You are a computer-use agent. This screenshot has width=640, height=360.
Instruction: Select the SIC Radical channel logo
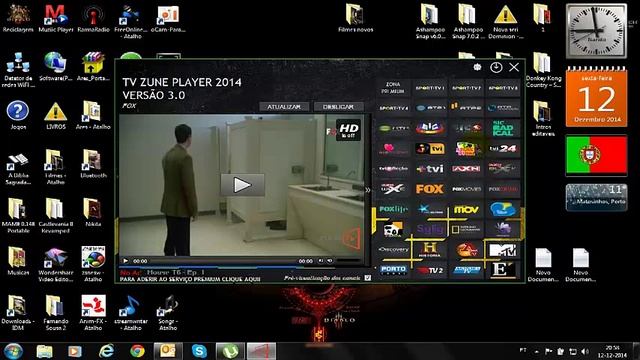click(x=503, y=128)
